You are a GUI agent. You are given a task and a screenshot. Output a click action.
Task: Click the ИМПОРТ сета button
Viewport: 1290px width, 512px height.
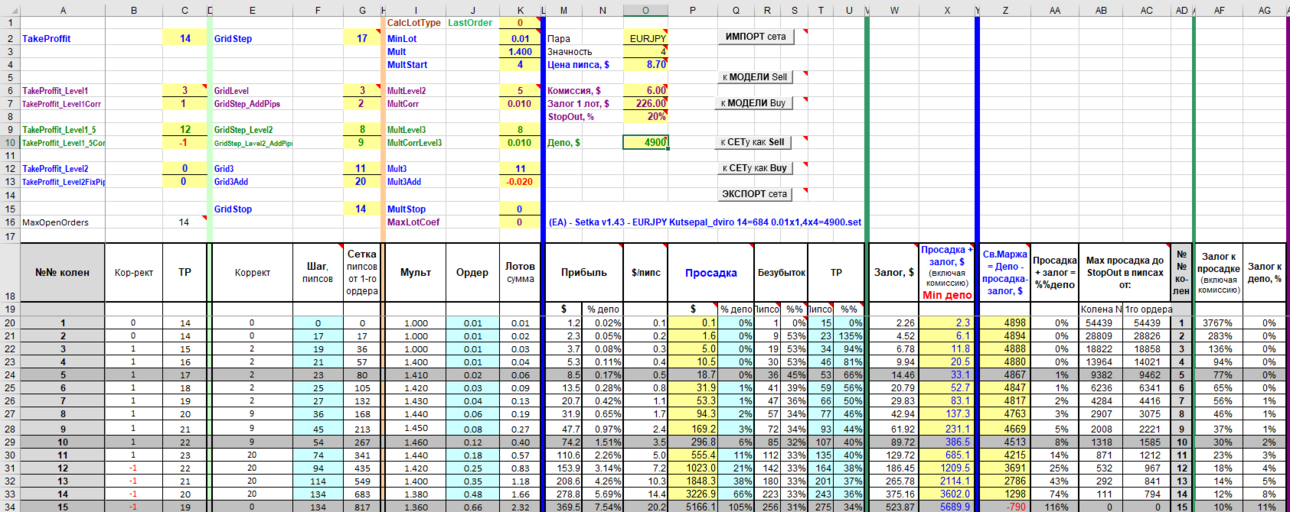pyautogui.click(x=757, y=37)
